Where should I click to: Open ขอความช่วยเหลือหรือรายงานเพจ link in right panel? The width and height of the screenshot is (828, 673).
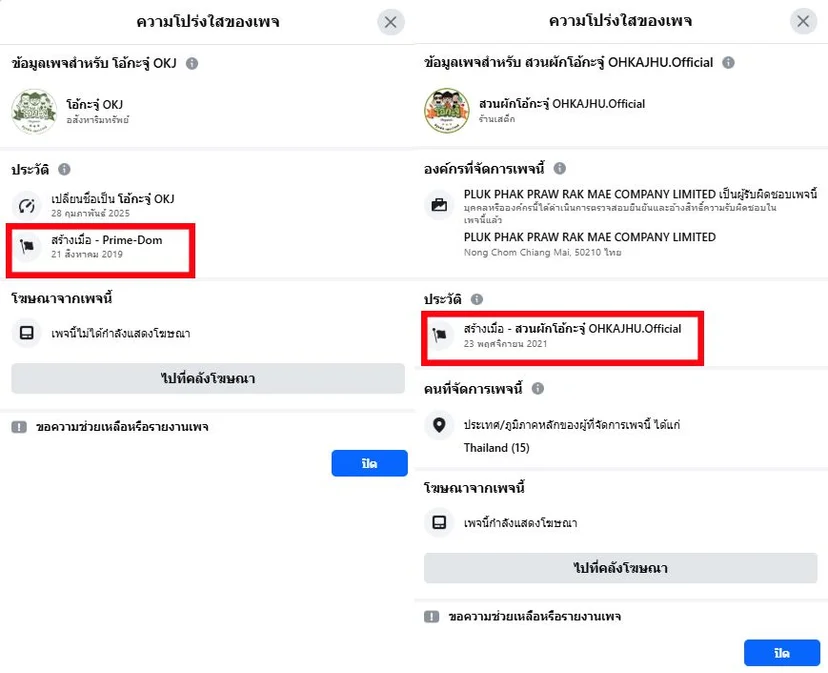[x=534, y=616]
